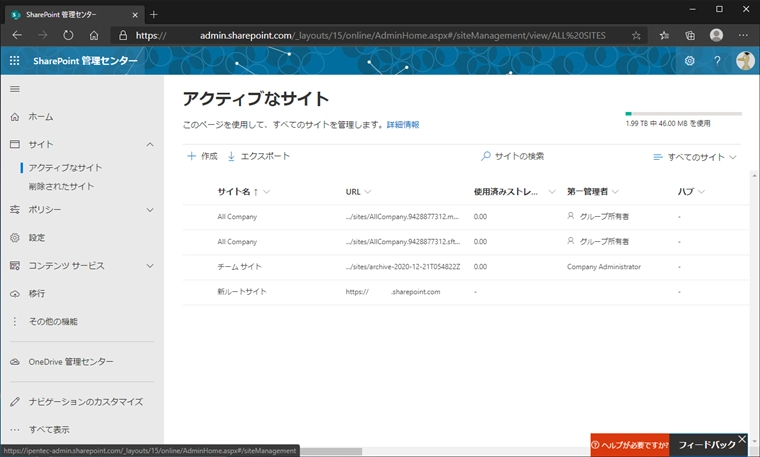
Task: Open the help question mark icon
Action: pyautogui.click(x=717, y=61)
